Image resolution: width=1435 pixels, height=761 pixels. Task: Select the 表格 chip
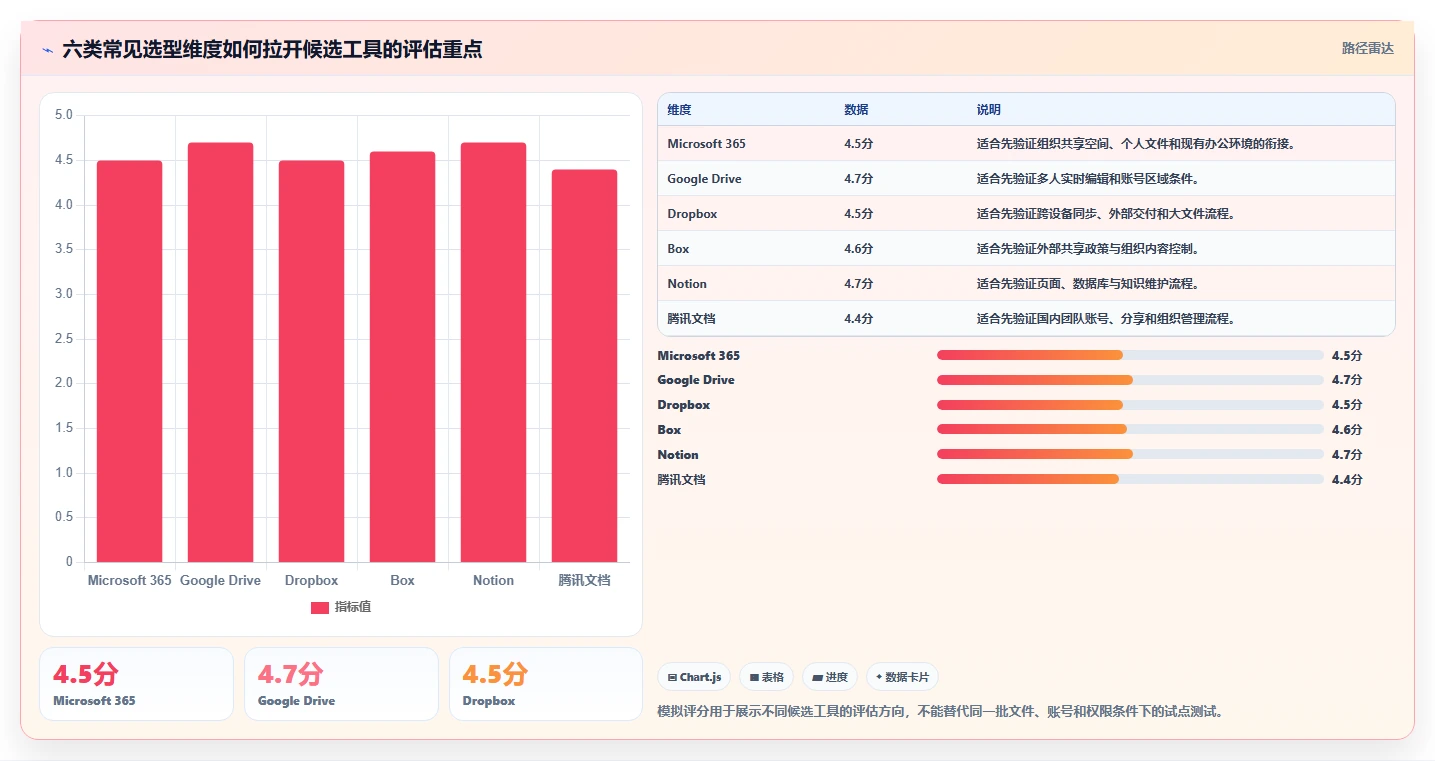[766, 677]
